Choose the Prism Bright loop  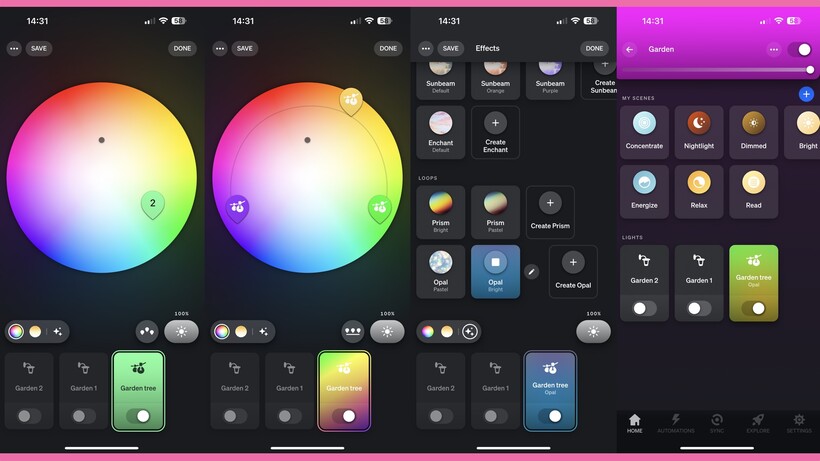pos(440,212)
